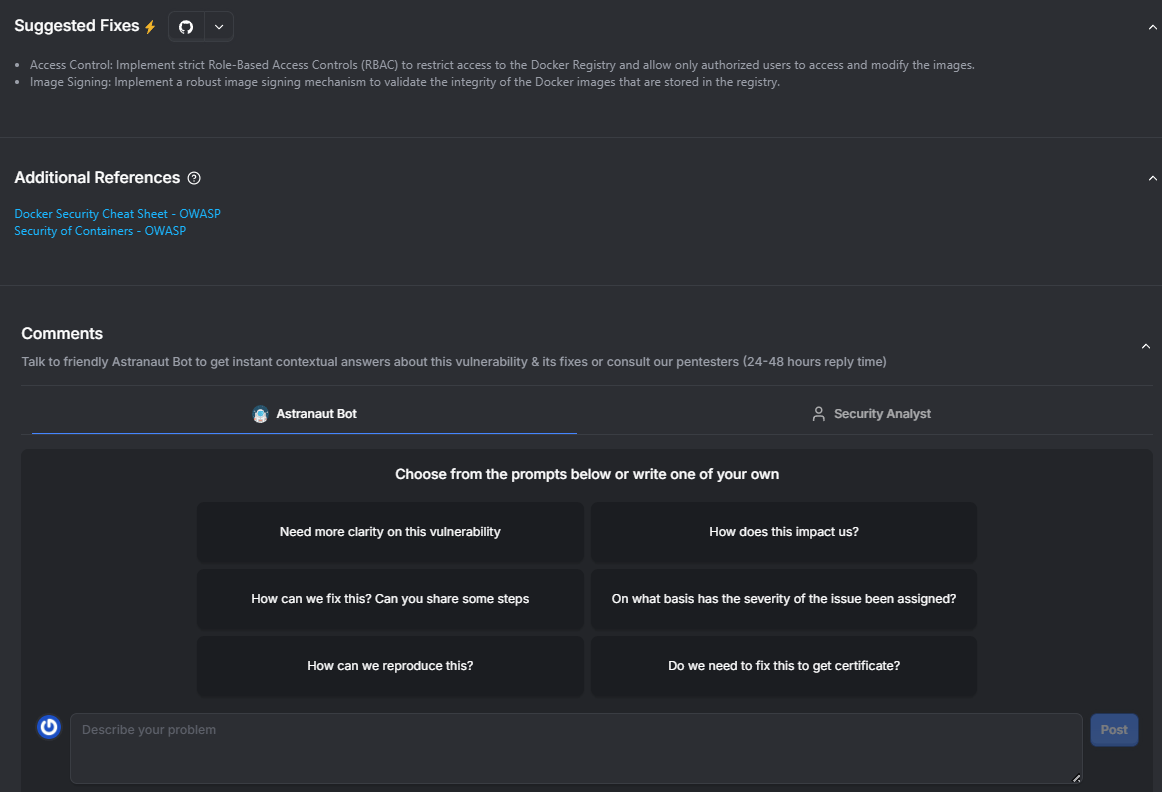The width and height of the screenshot is (1162, 792).
Task: Collapse the Comments section
Action: click(x=1146, y=346)
